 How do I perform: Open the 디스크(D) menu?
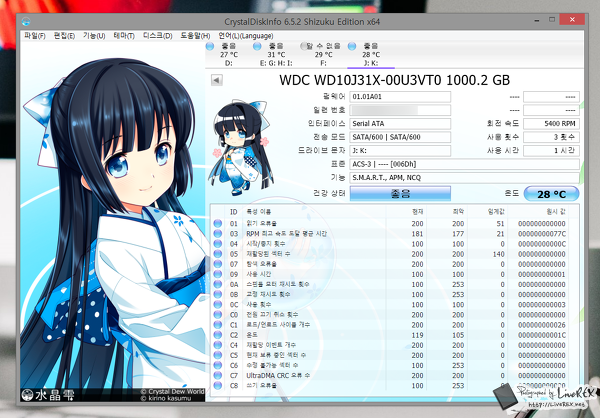point(158,36)
